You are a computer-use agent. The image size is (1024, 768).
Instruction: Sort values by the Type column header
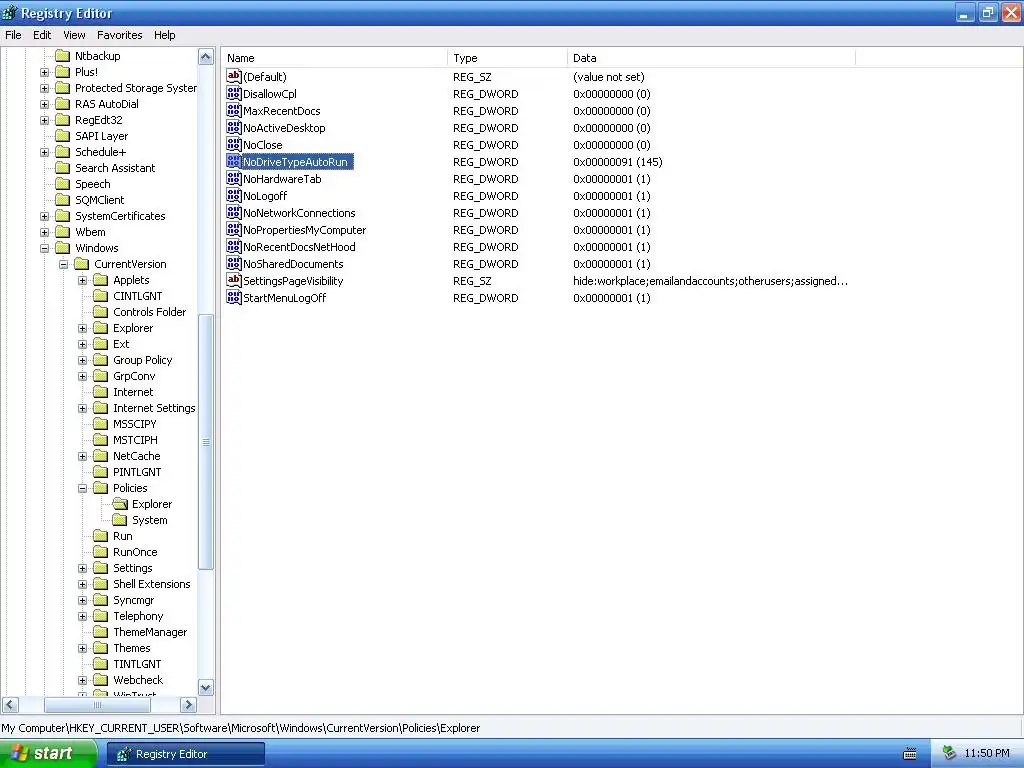tap(507, 58)
